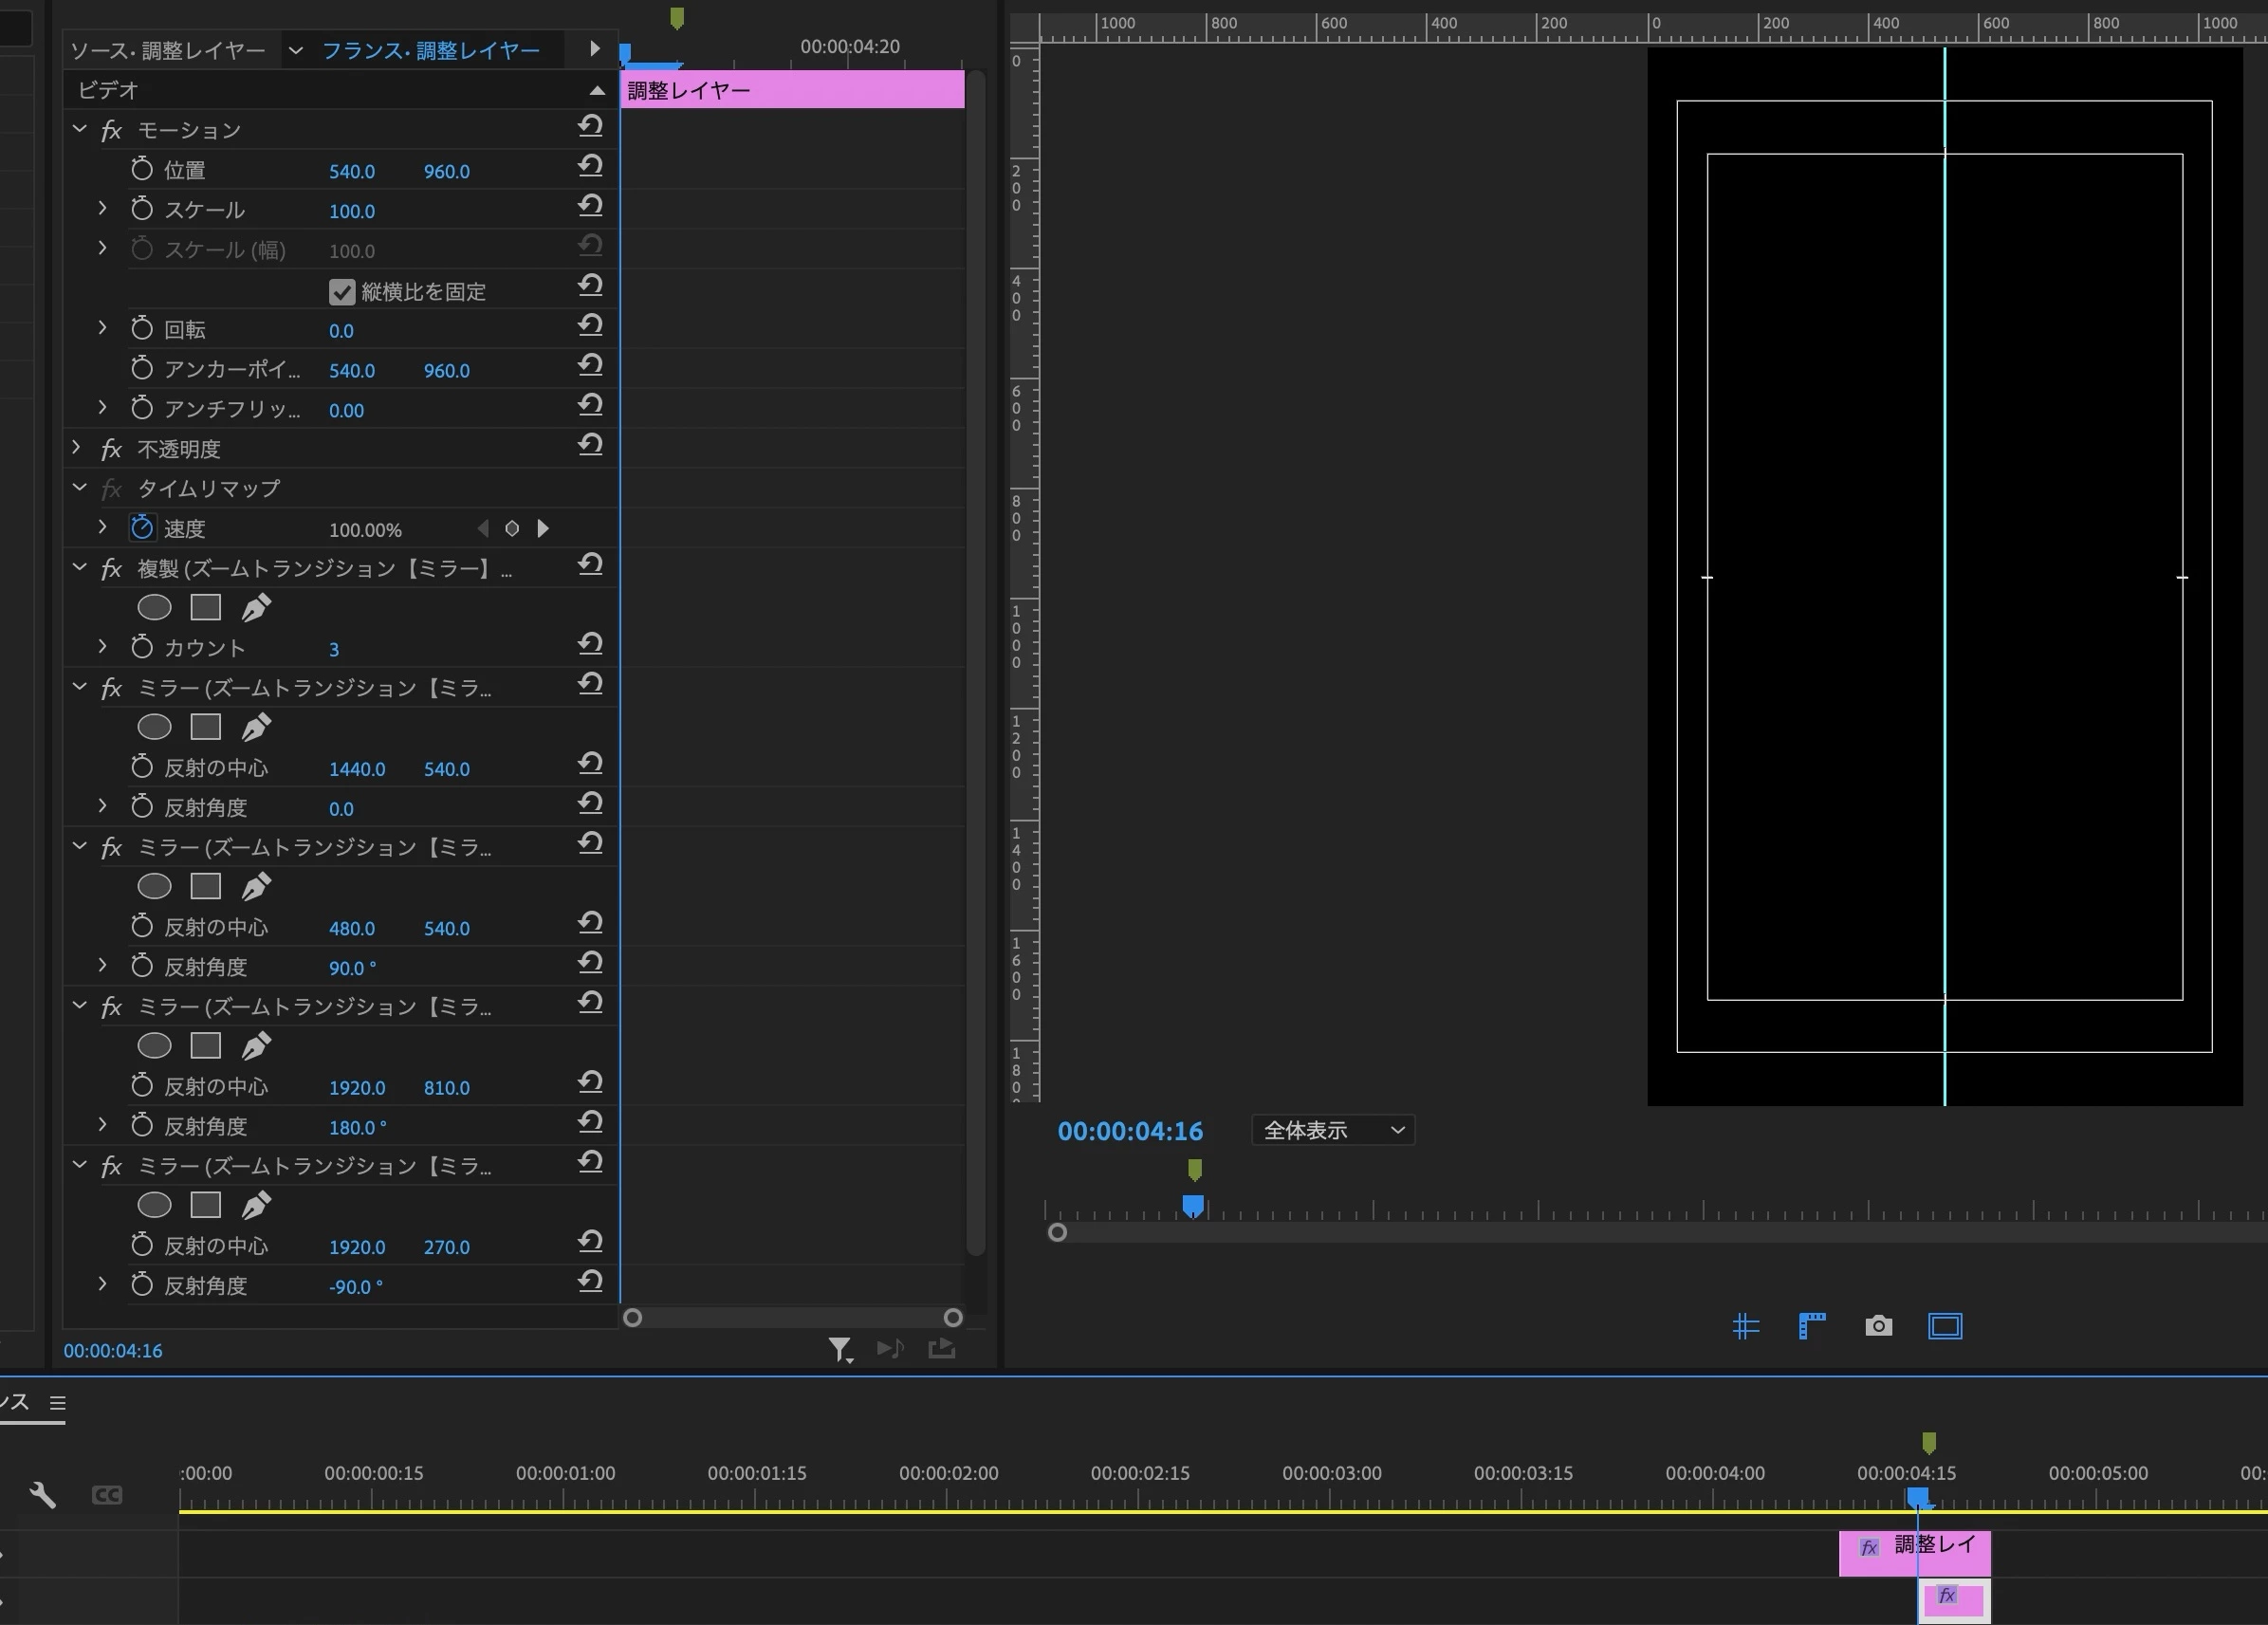Toggle the show guides grid button
This screenshot has width=2268, height=1625.
click(1745, 1326)
